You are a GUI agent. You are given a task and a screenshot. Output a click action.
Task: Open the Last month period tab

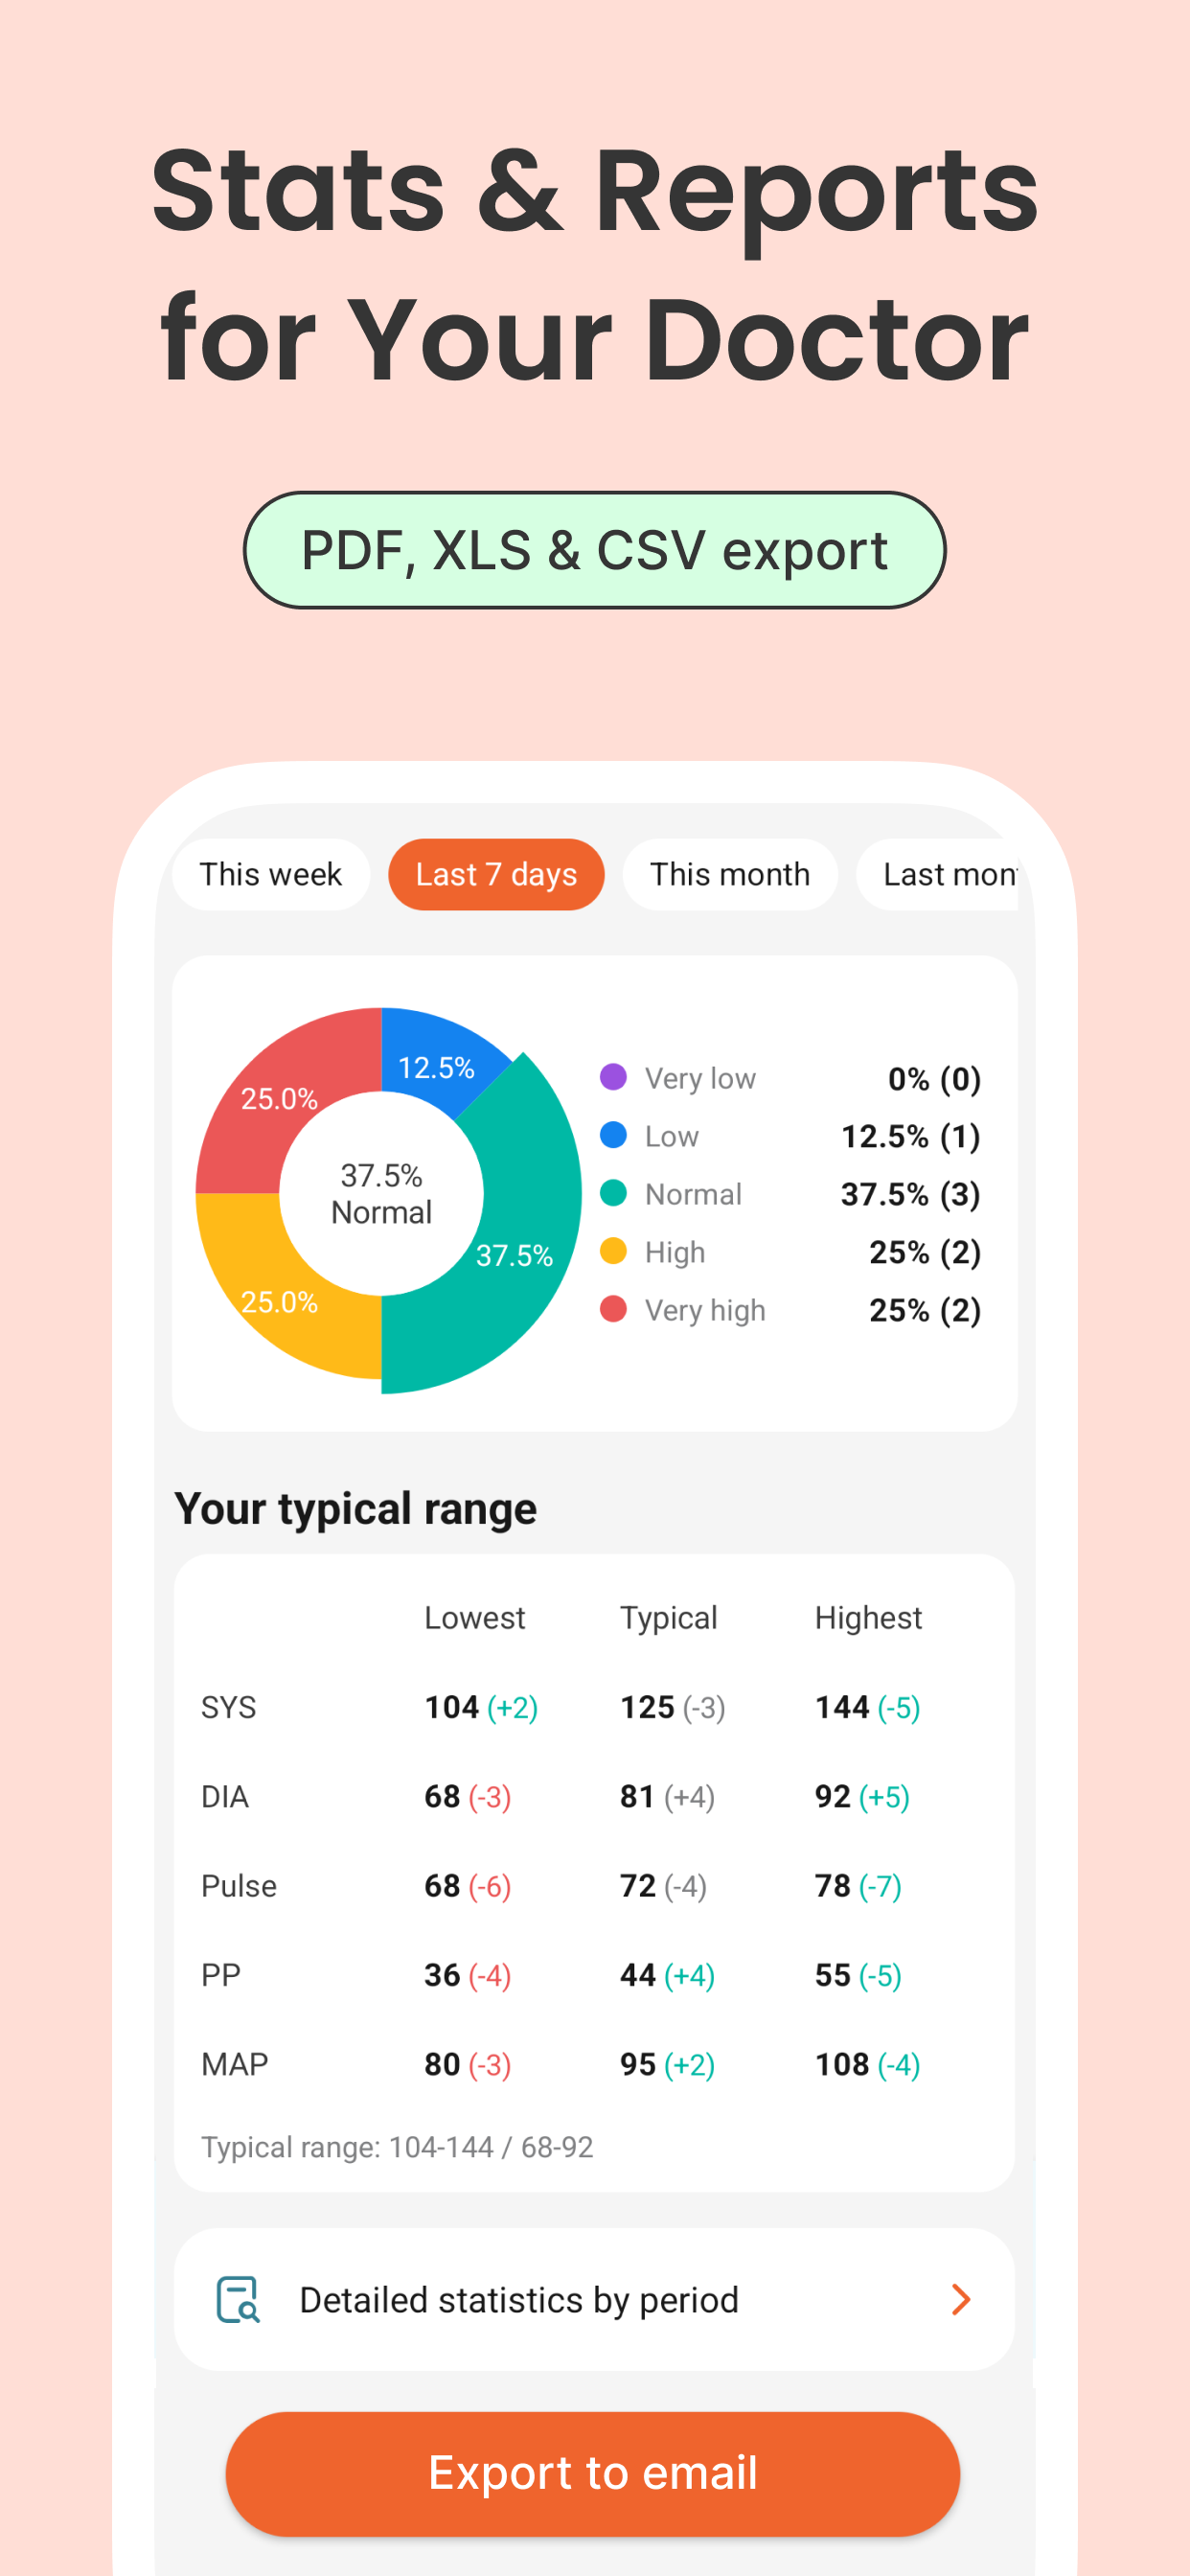[x=938, y=874]
